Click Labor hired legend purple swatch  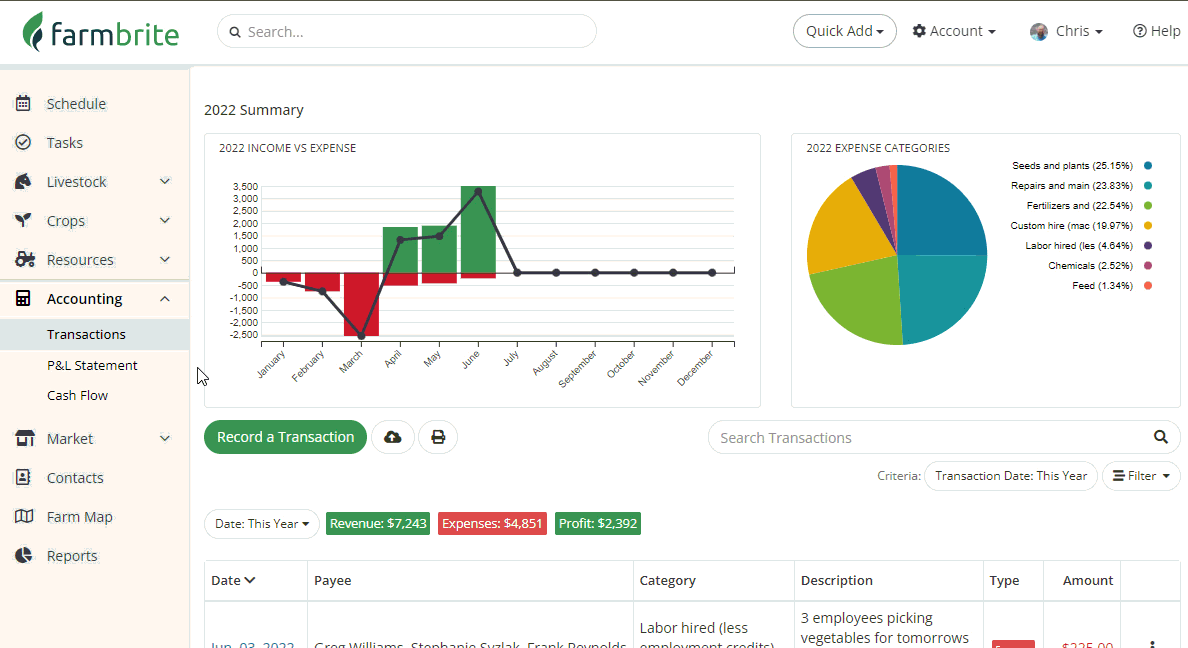[x=1148, y=246]
